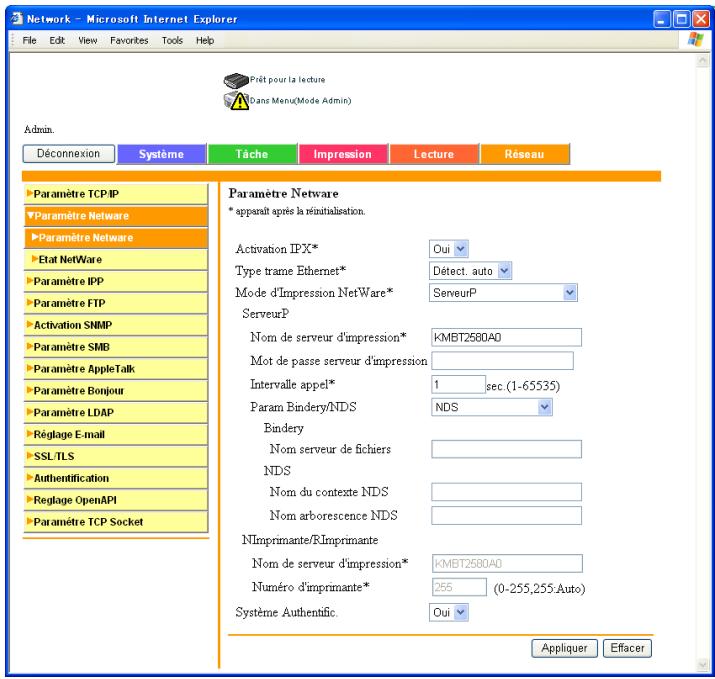Switch to the Réseau tab
Image resolution: width=715 pixels, height=679 pixels.
(x=524, y=154)
